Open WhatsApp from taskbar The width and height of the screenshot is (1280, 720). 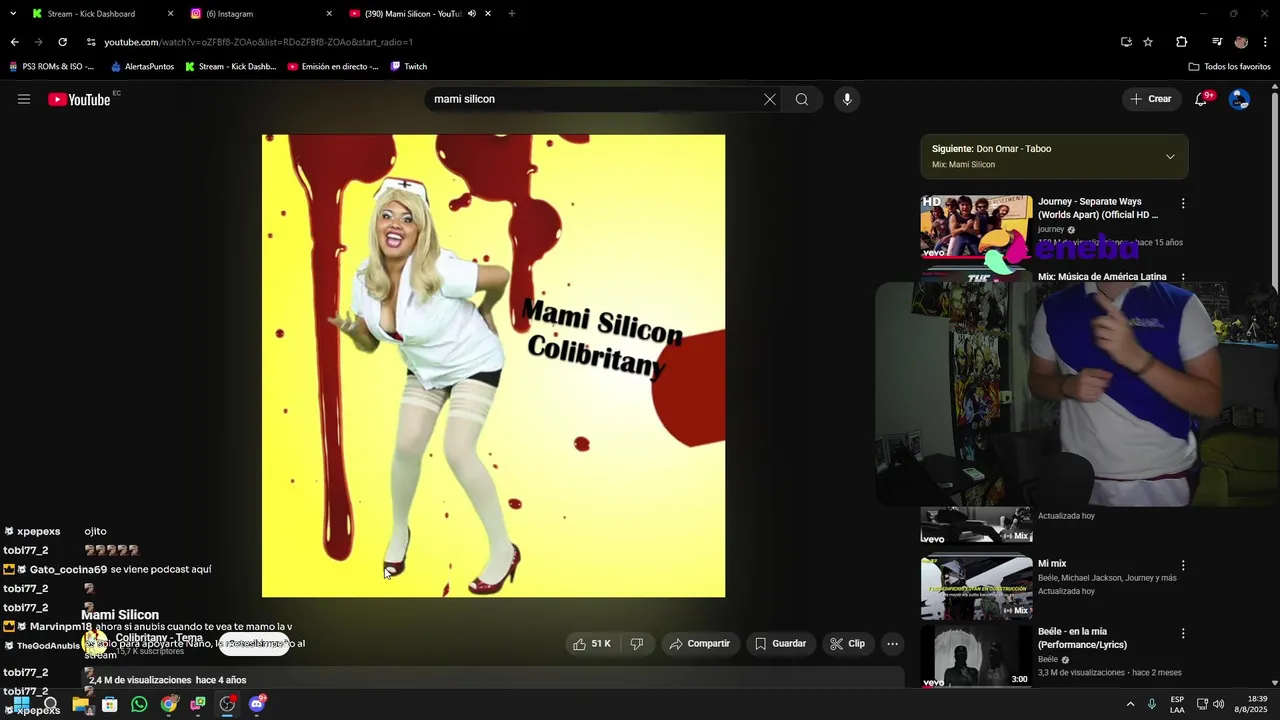[139, 704]
